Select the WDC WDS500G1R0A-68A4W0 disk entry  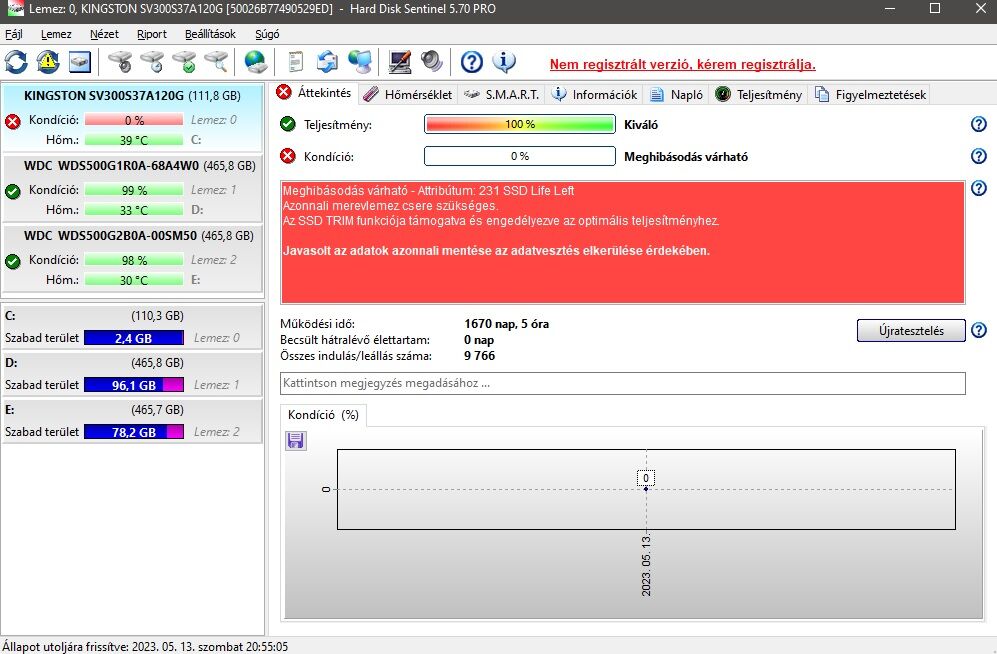(132, 188)
